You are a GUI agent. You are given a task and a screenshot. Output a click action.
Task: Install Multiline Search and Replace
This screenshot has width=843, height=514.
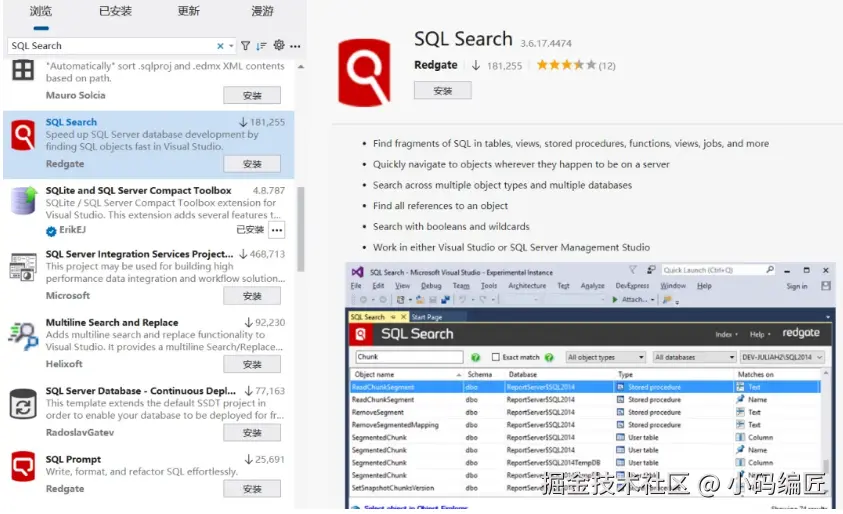point(252,365)
